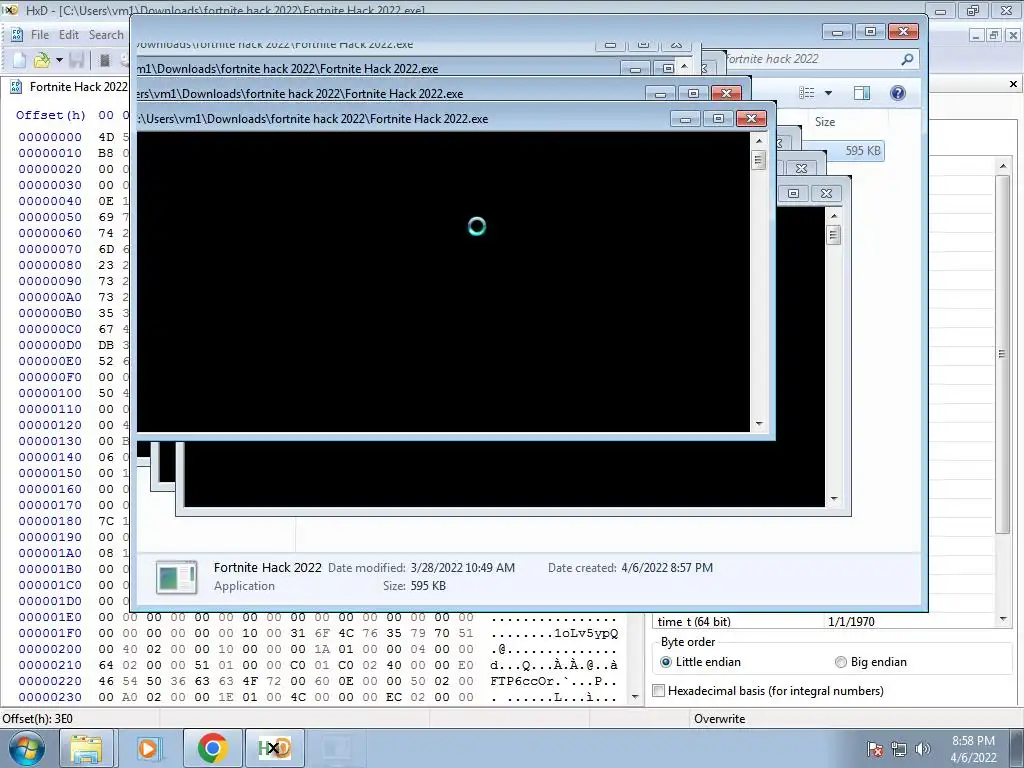This screenshot has width=1024, height=768.
Task: Select the Fortnite Hack 2022 document tab
Action: tap(71, 87)
